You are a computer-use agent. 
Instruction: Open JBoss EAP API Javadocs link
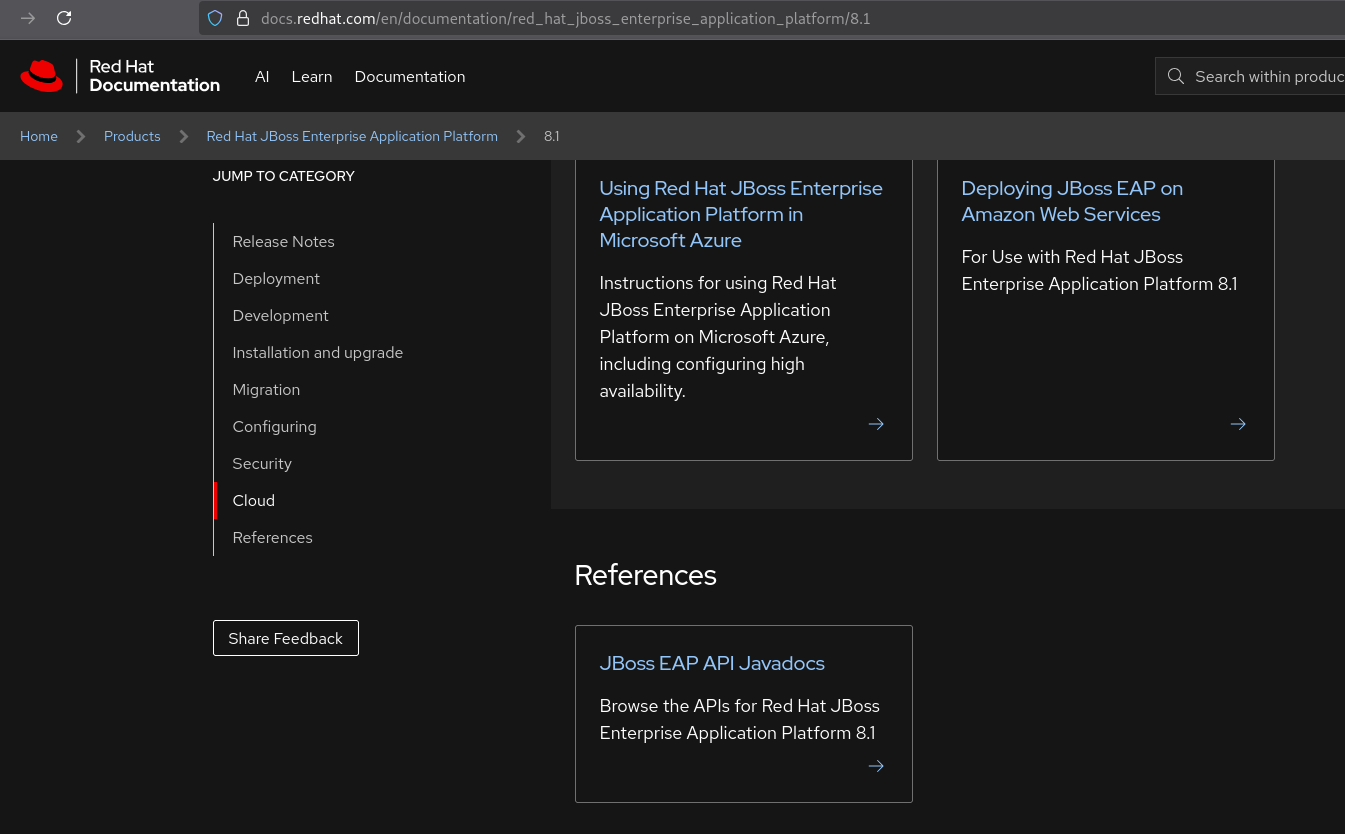click(x=712, y=663)
